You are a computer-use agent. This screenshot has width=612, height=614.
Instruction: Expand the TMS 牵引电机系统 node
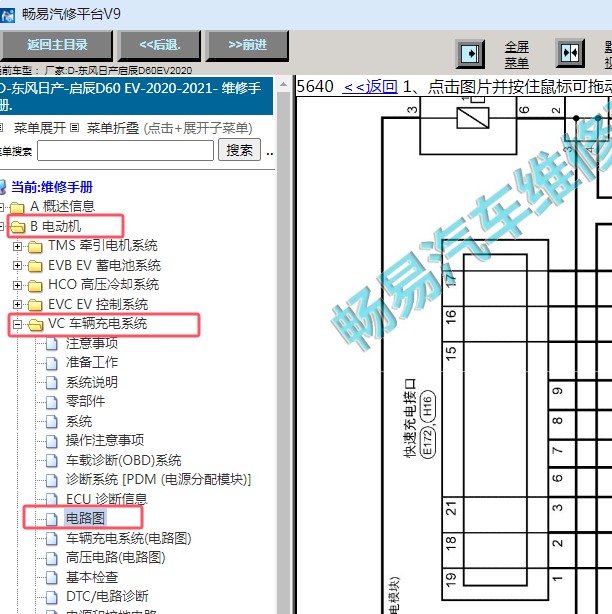point(17,246)
